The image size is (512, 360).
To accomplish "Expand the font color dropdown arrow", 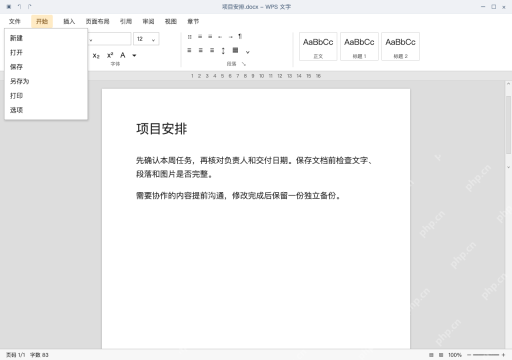I will pos(134,55).
